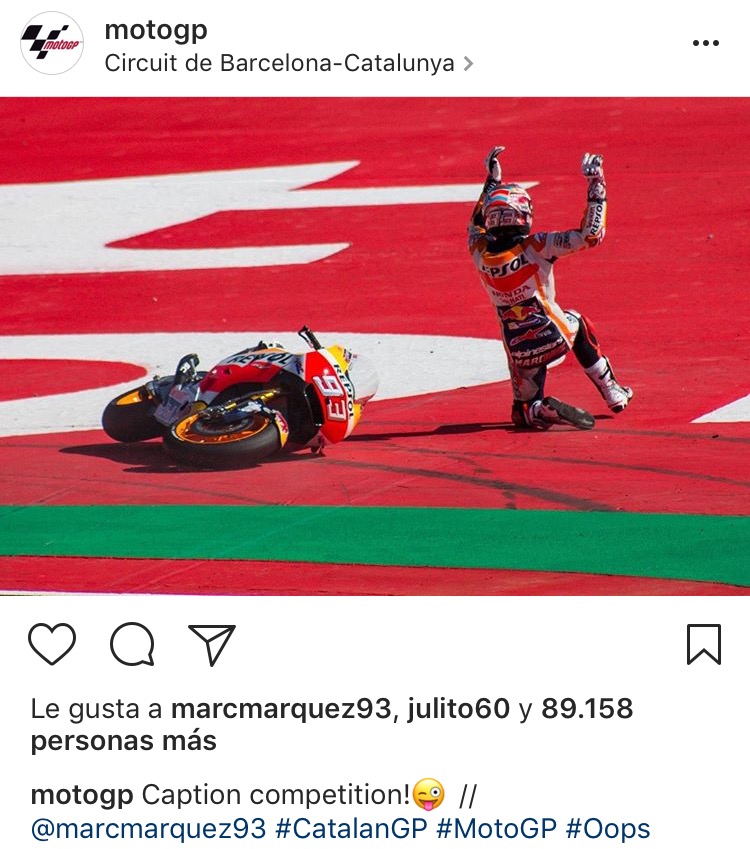The height and width of the screenshot is (849, 750).
Task: Open comments via the speech bubble icon
Action: click(132, 644)
